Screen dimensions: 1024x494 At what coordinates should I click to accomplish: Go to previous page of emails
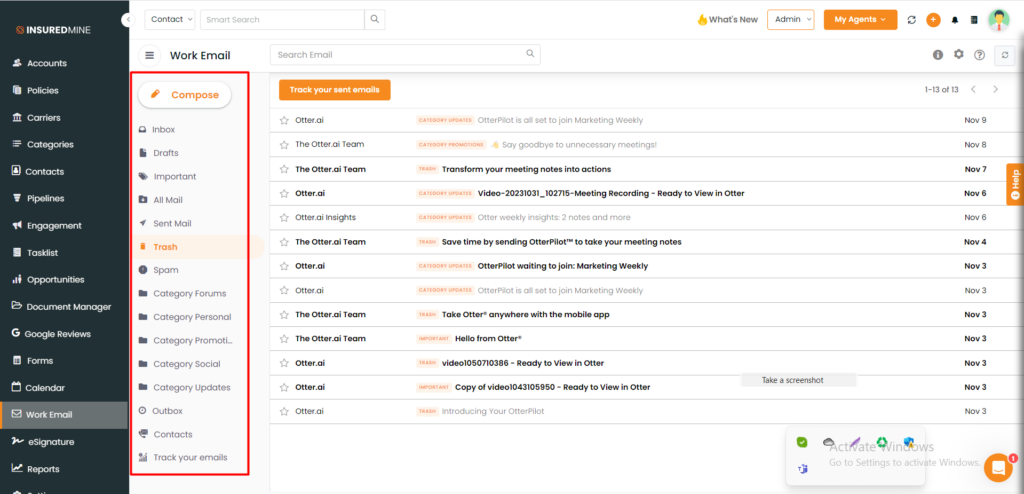click(x=973, y=90)
